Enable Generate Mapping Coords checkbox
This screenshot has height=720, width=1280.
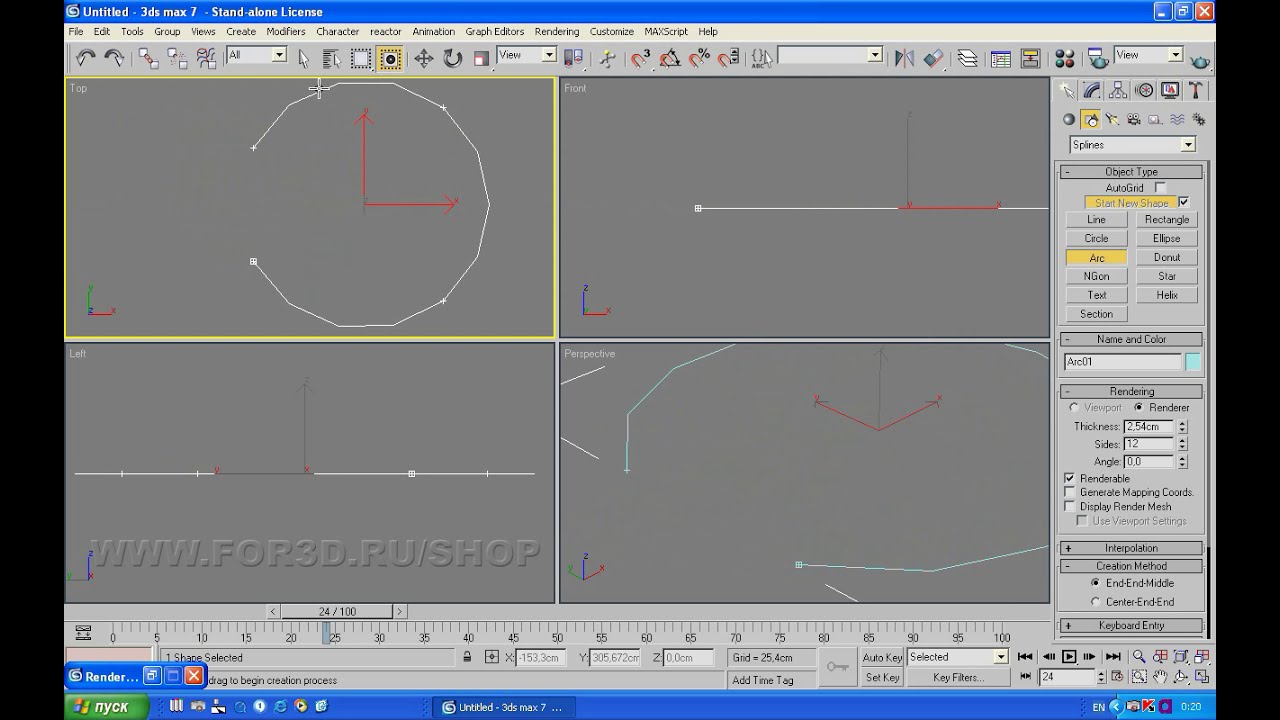[1070, 493]
